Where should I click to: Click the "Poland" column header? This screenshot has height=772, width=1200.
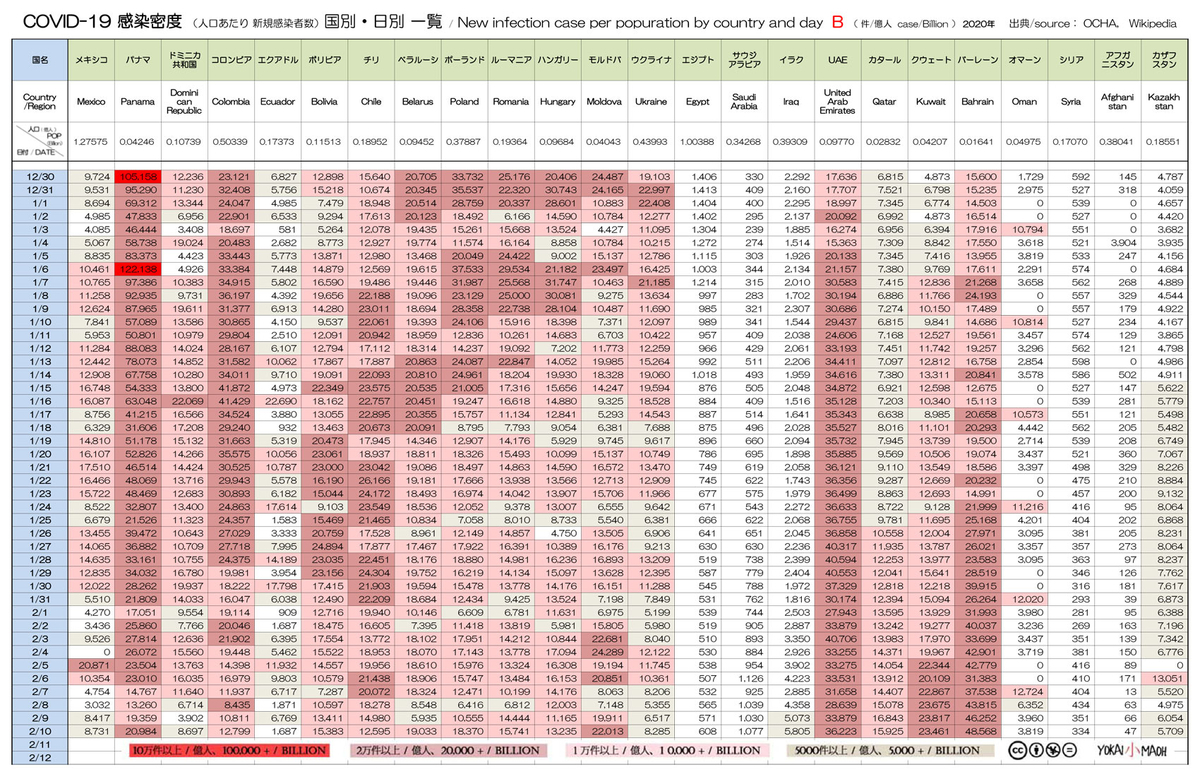point(464,101)
